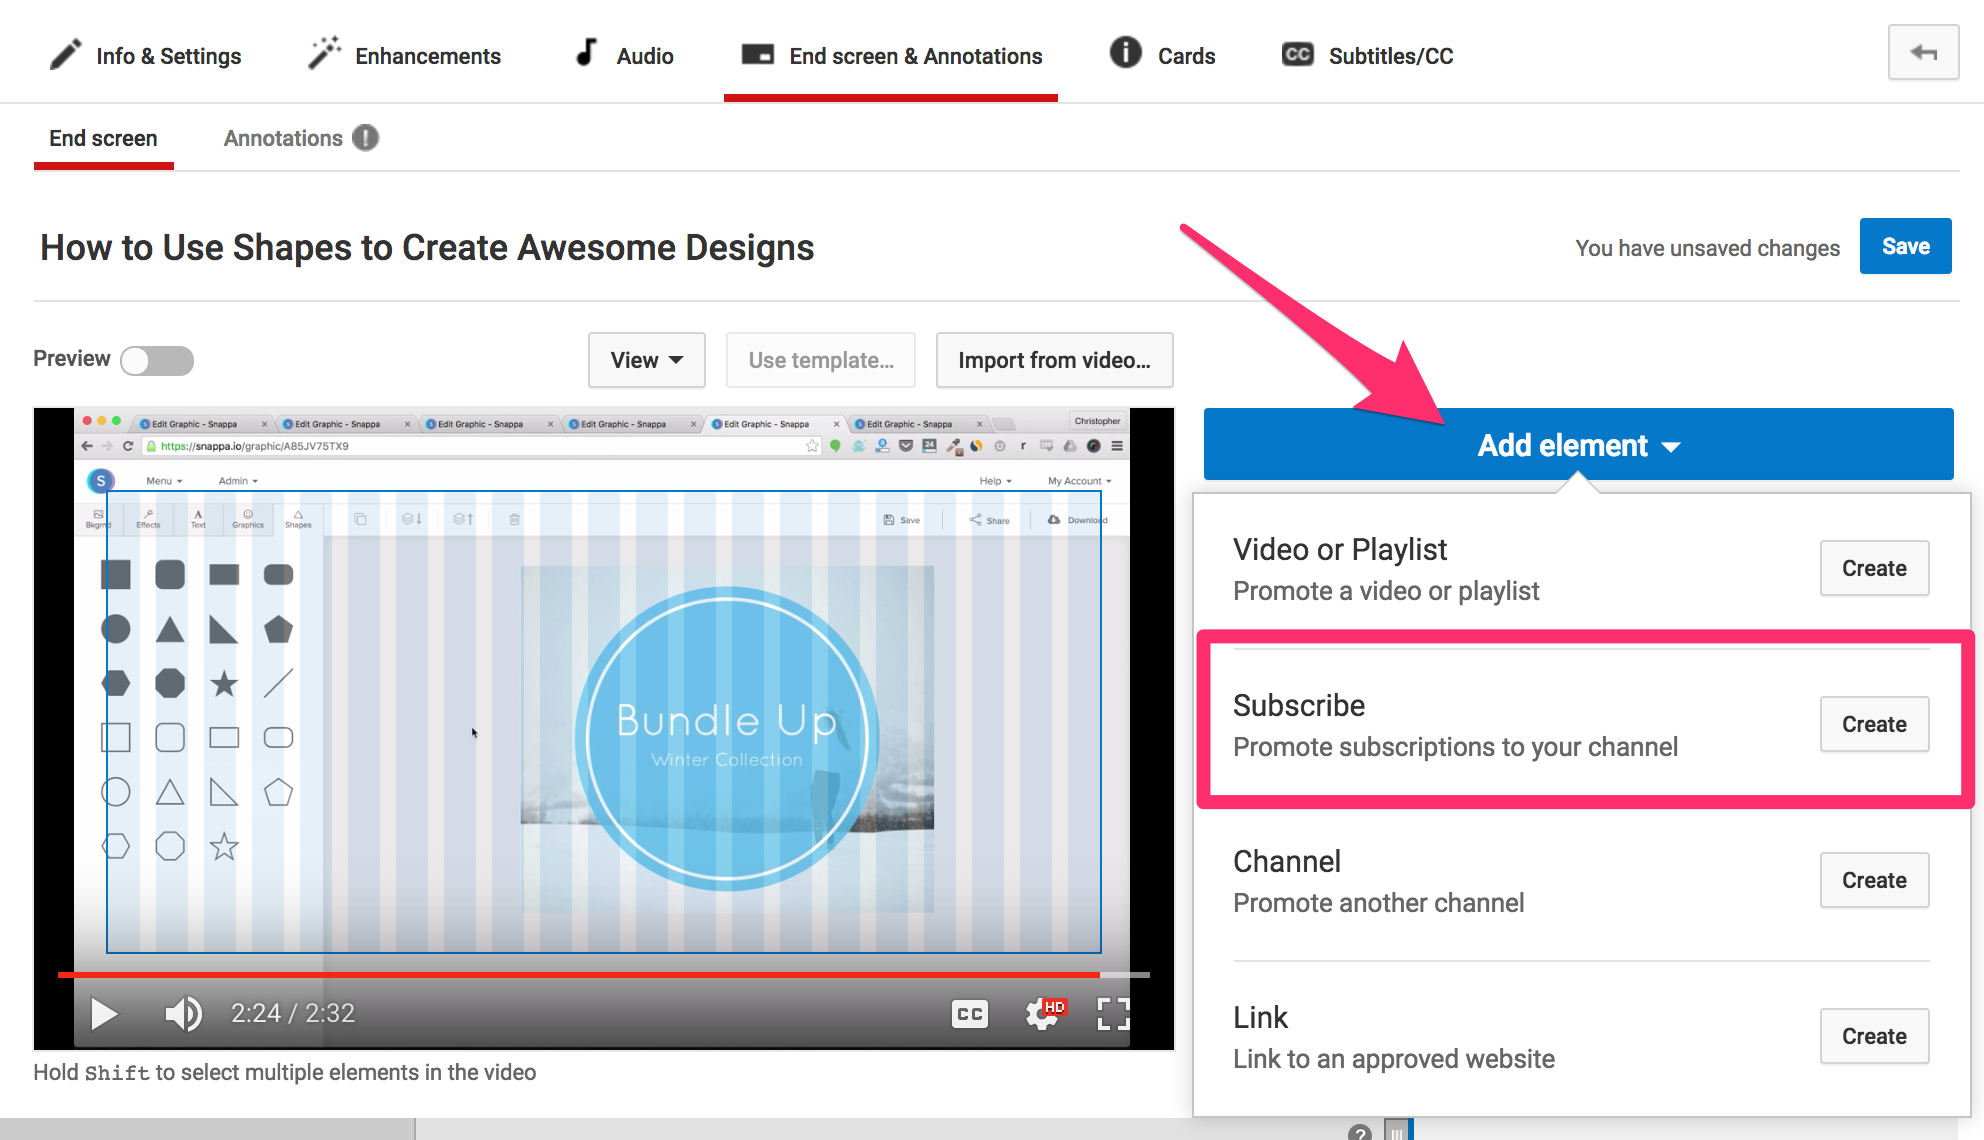Click 'Promote a video or playlist' description
1984x1140 pixels.
point(1386,591)
